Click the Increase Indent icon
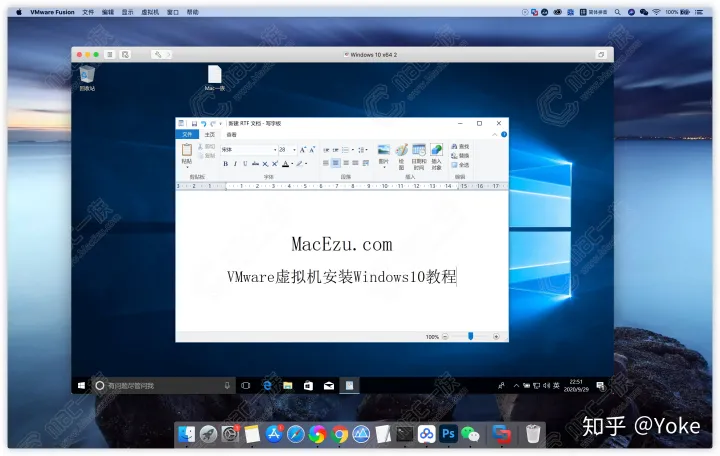Image resolution: width=720 pixels, height=456 pixels. (x=336, y=150)
